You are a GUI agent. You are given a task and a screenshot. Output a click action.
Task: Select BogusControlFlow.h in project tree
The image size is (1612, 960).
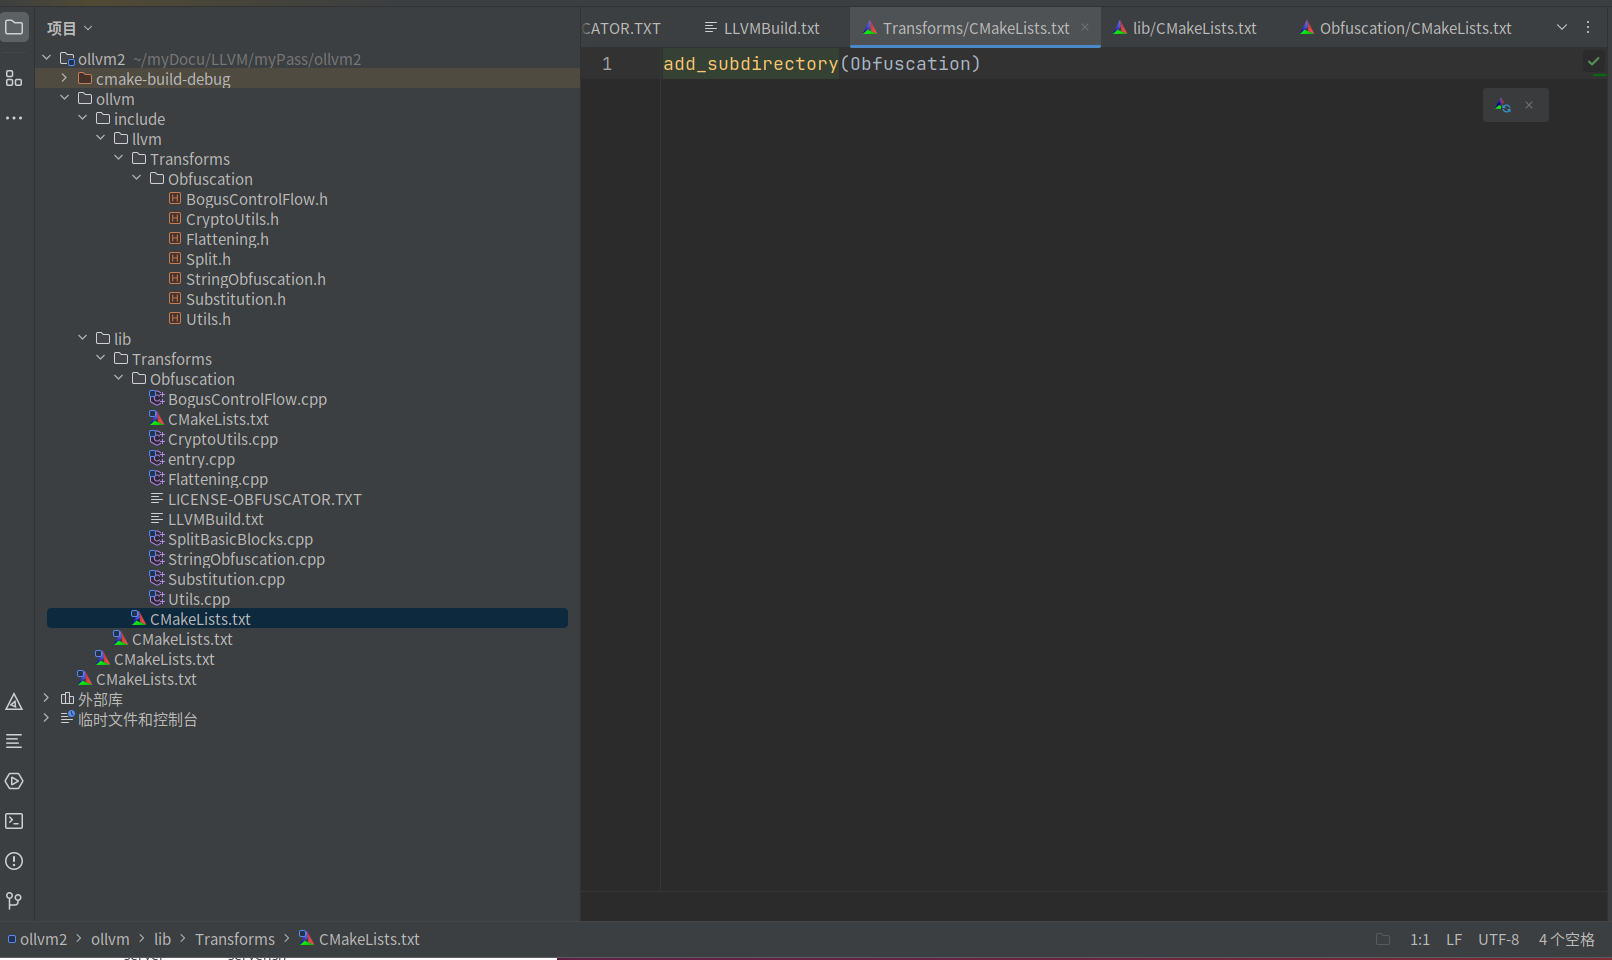pos(257,199)
